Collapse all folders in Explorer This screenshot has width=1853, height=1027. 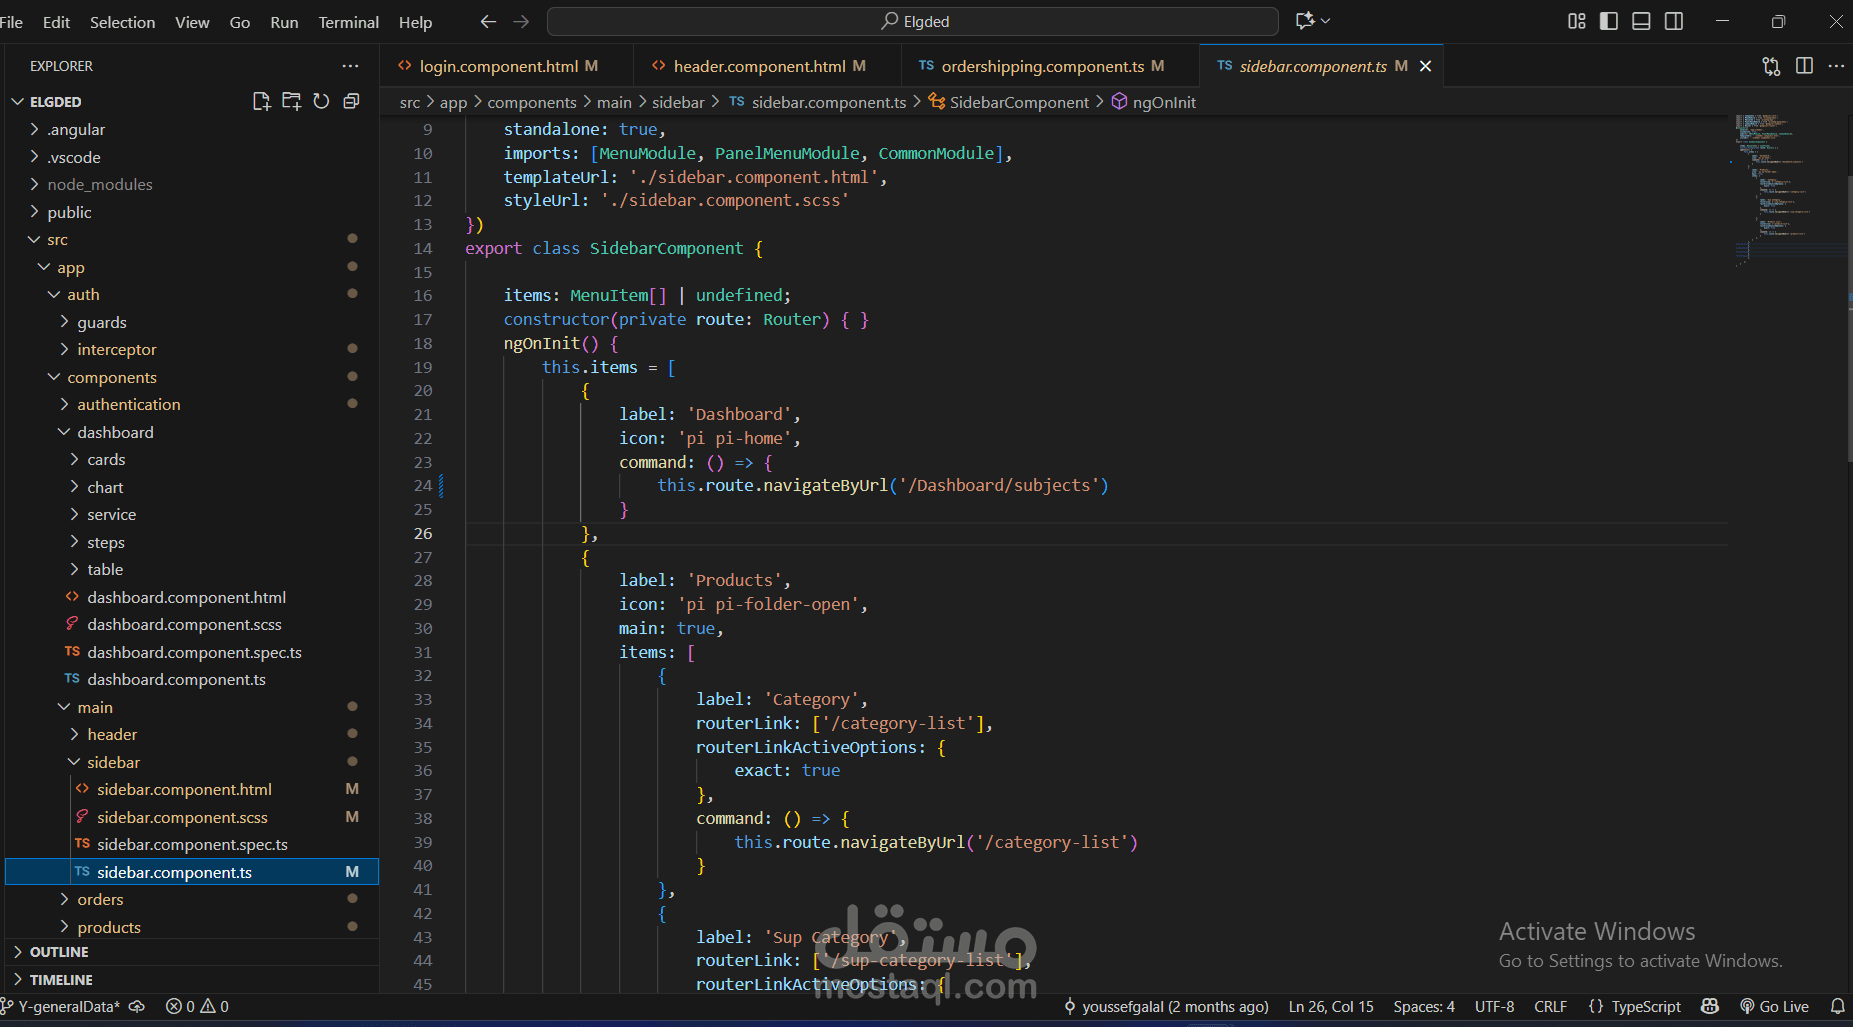point(351,101)
